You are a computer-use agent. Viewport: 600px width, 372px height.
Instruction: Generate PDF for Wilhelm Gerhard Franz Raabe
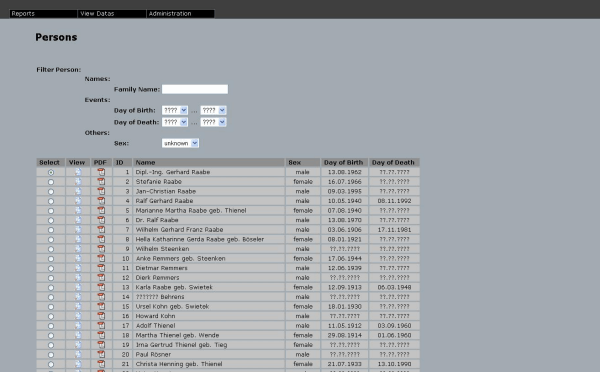pyautogui.click(x=101, y=230)
